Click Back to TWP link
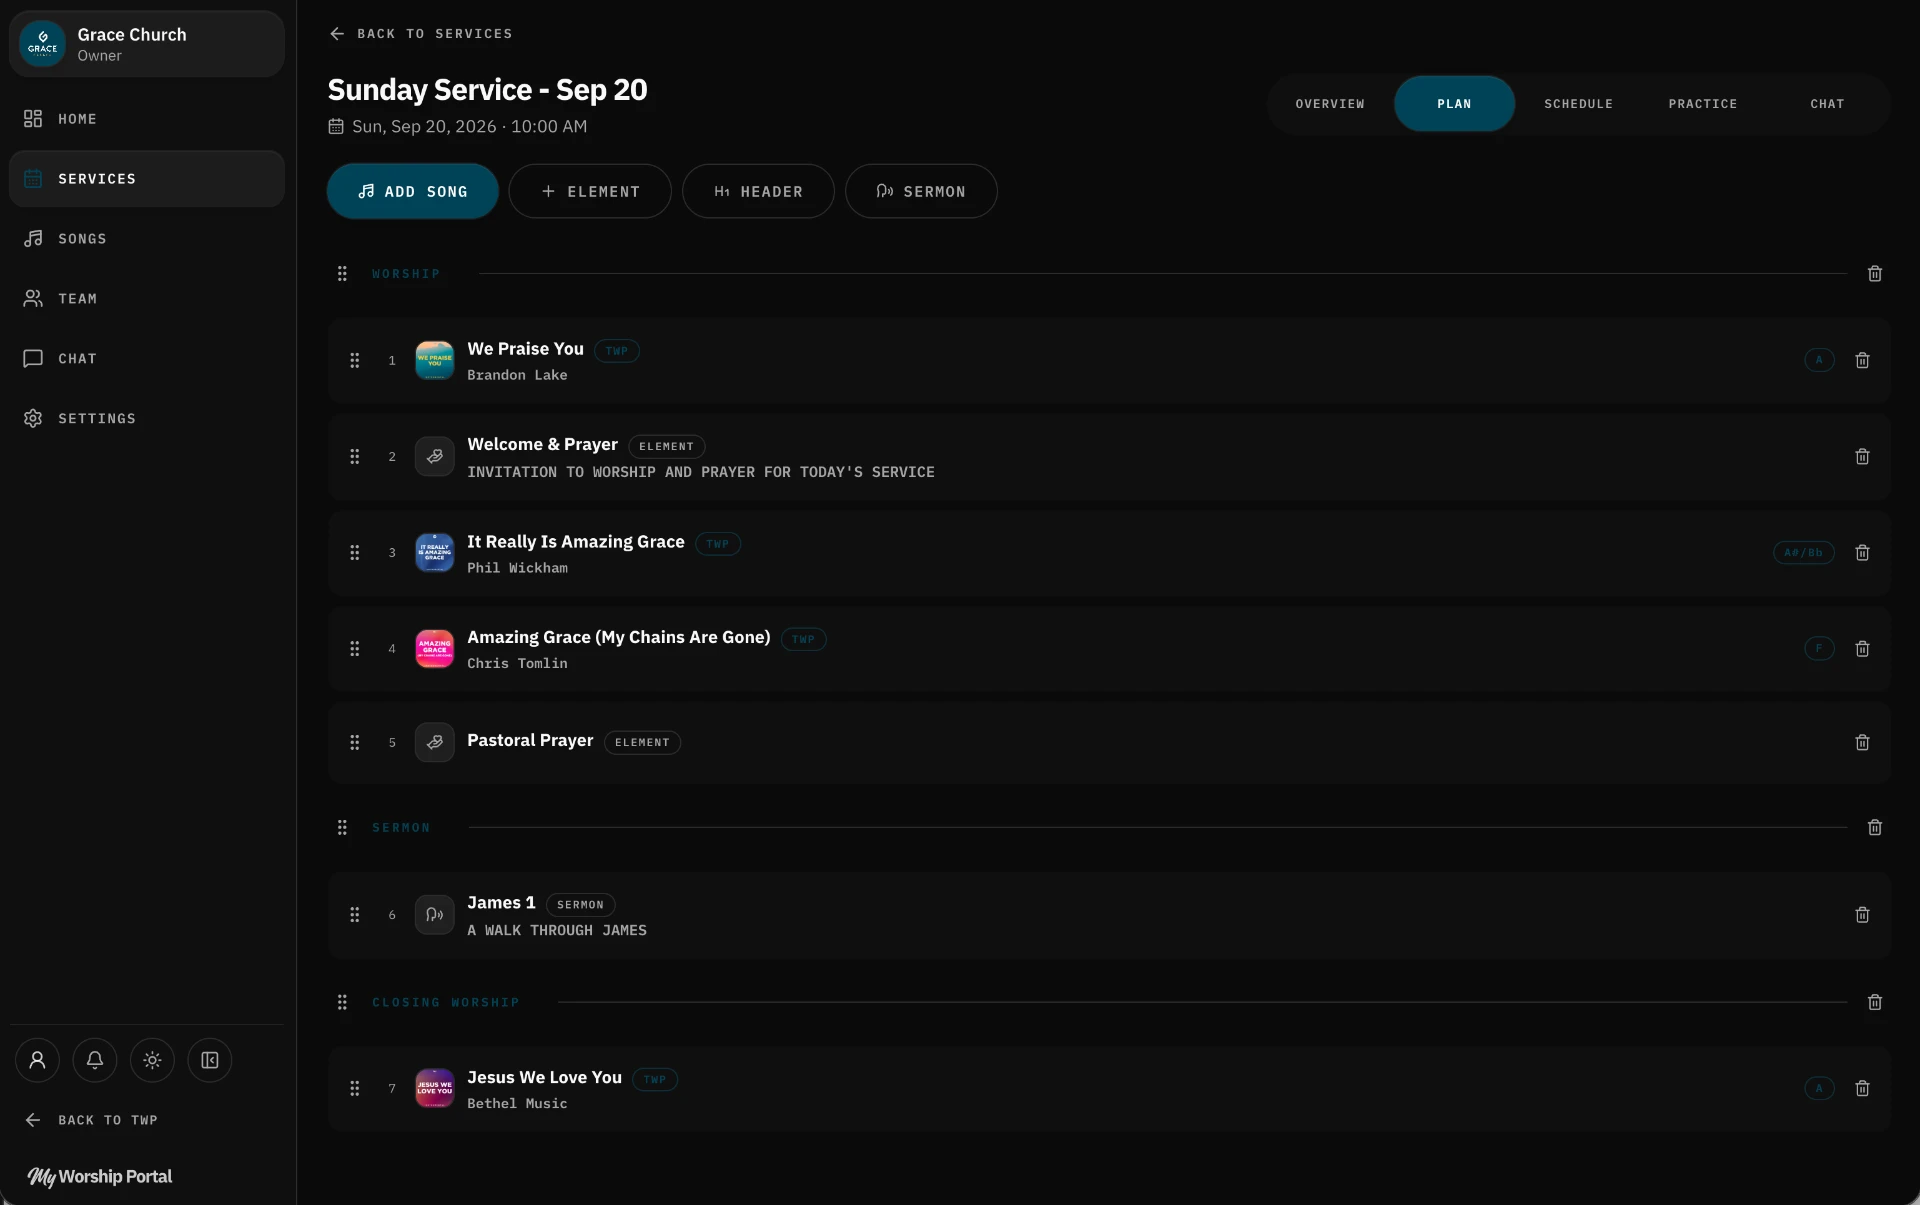This screenshot has height=1205, width=1920. (91, 1120)
